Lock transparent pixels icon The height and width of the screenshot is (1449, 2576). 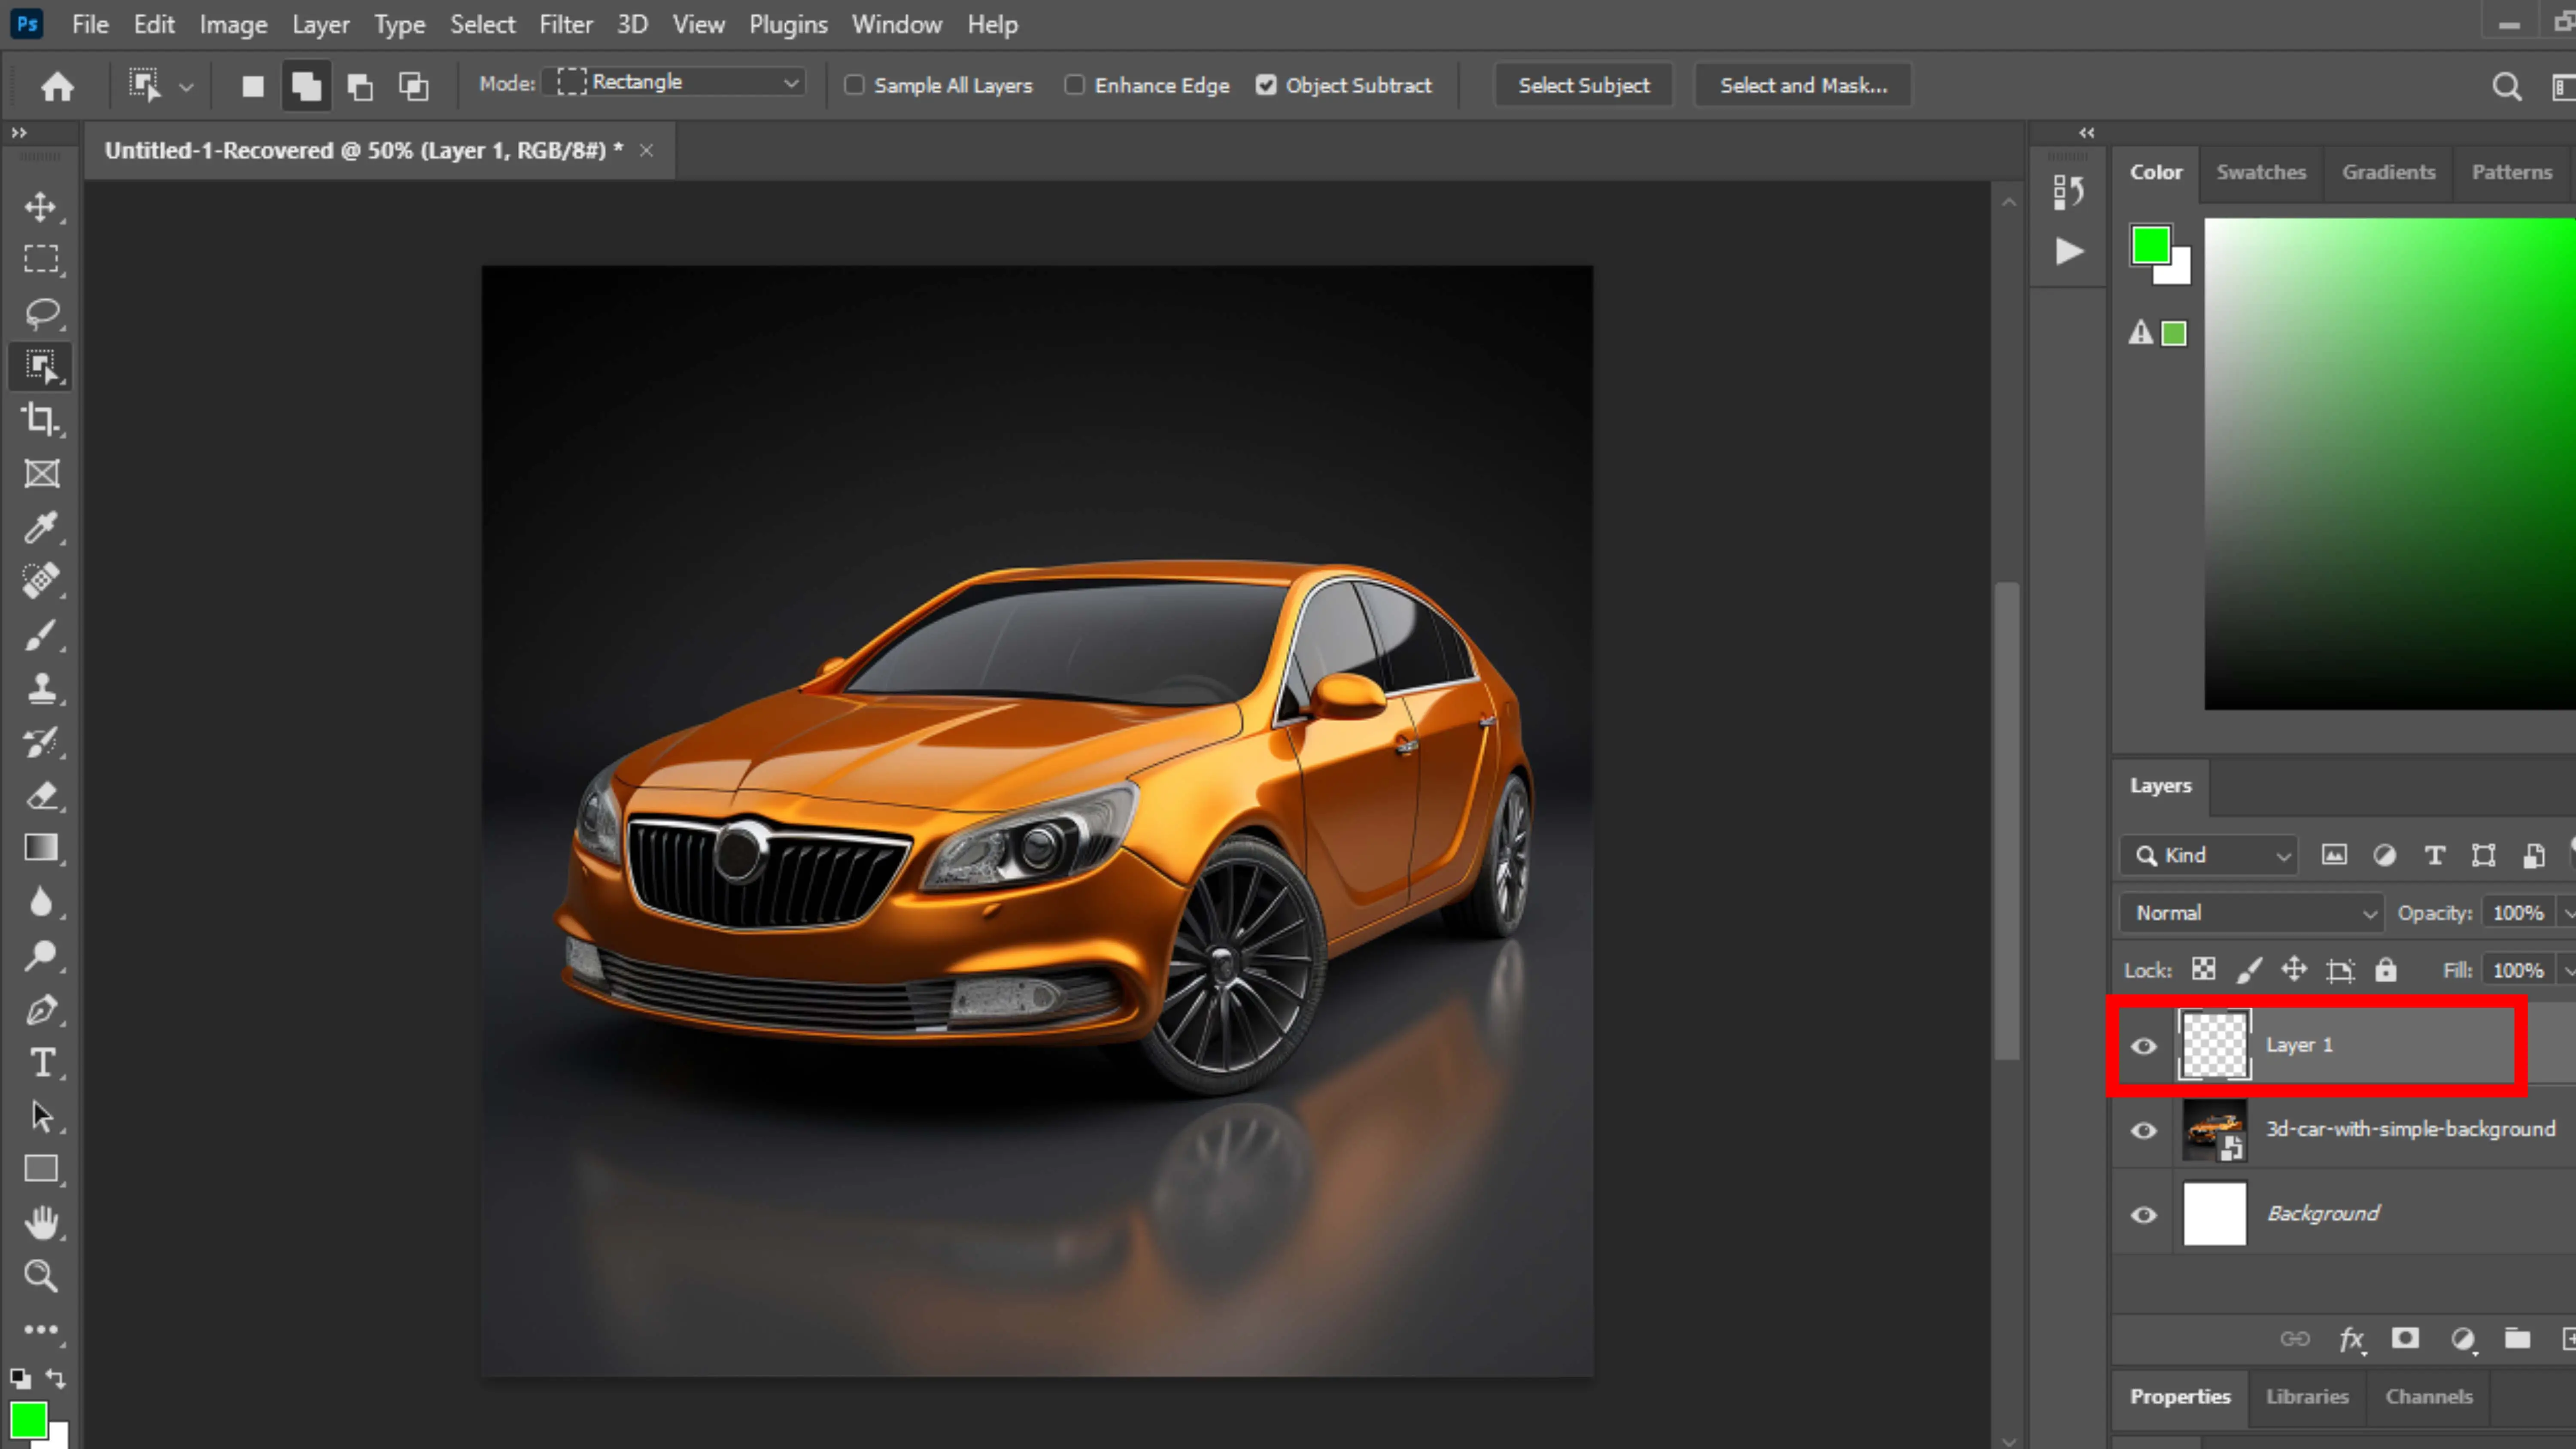[x=2203, y=969]
